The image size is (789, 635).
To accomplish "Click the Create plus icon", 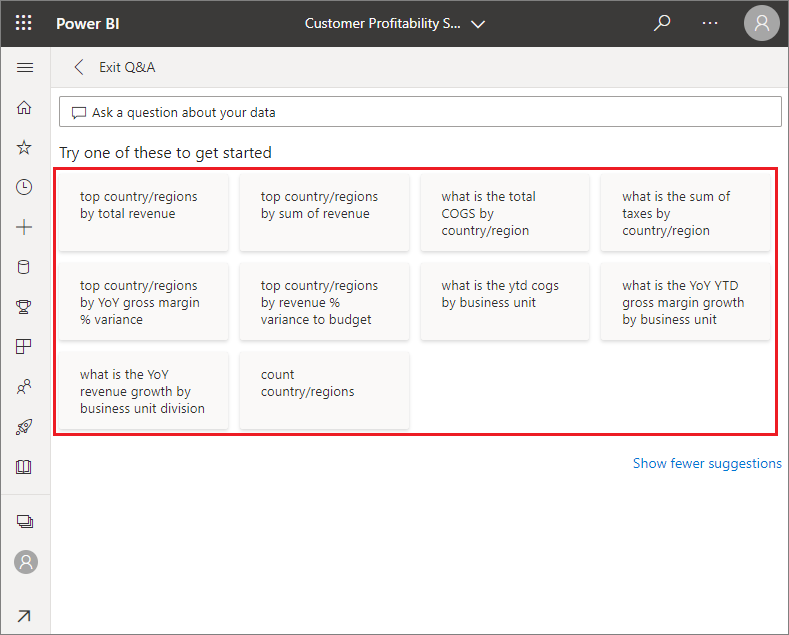I will click(x=25, y=227).
